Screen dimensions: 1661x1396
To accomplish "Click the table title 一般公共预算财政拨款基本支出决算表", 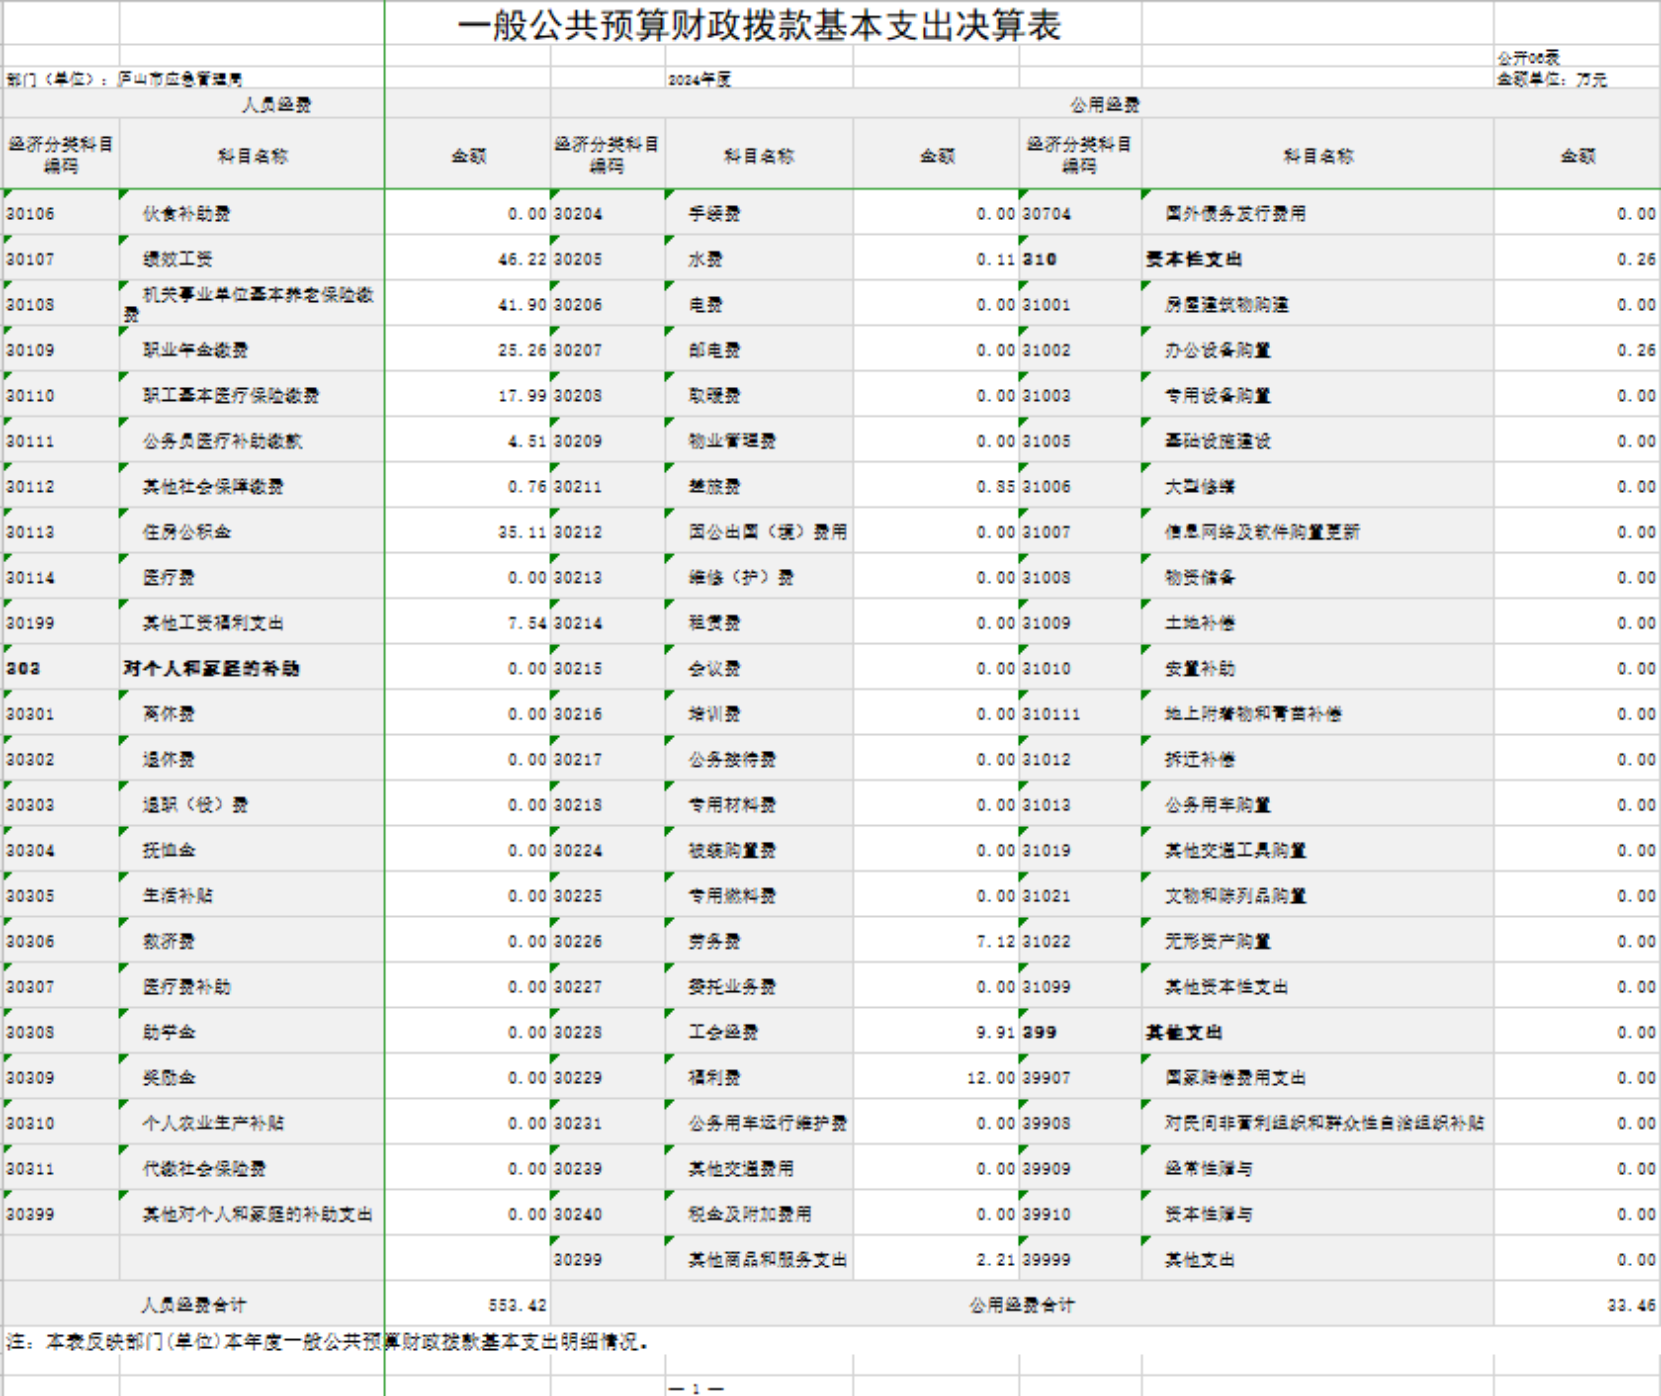I will click(x=759, y=25).
